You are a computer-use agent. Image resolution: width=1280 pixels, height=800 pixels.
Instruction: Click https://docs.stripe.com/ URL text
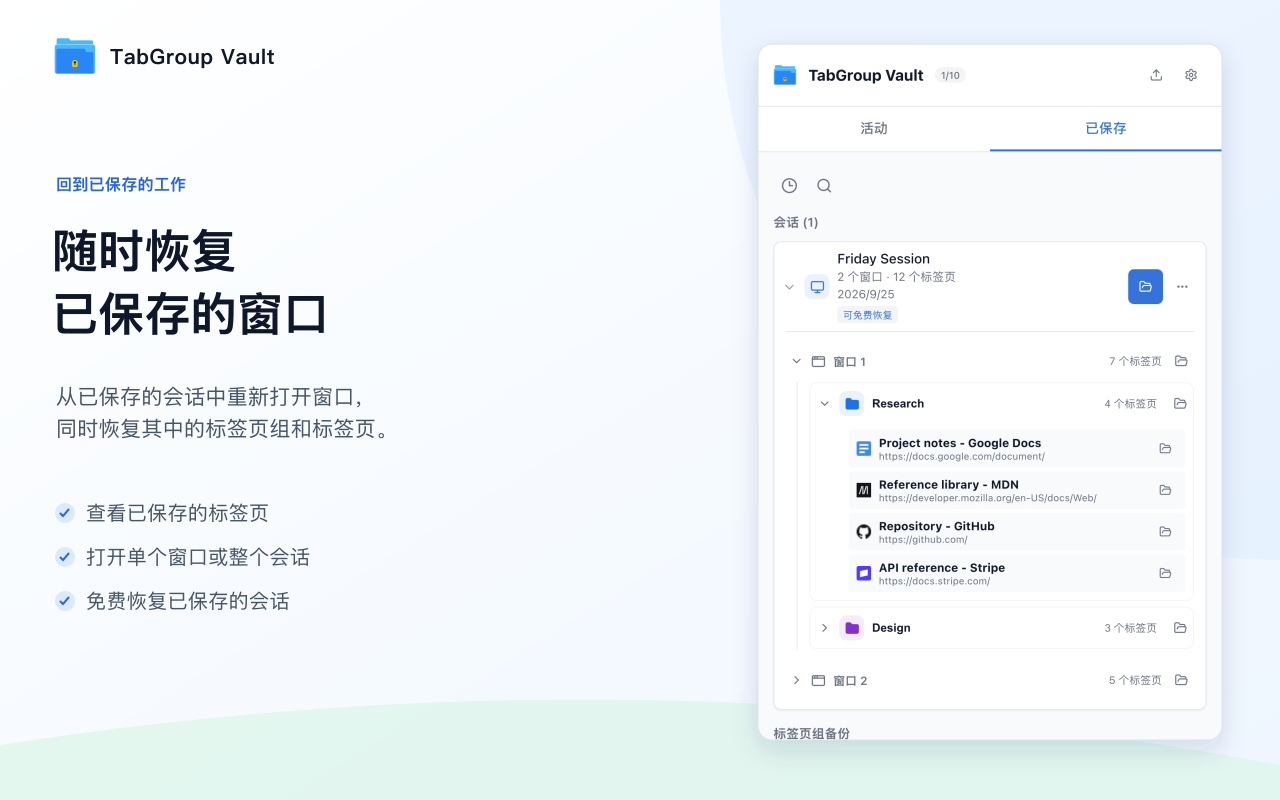click(934, 581)
